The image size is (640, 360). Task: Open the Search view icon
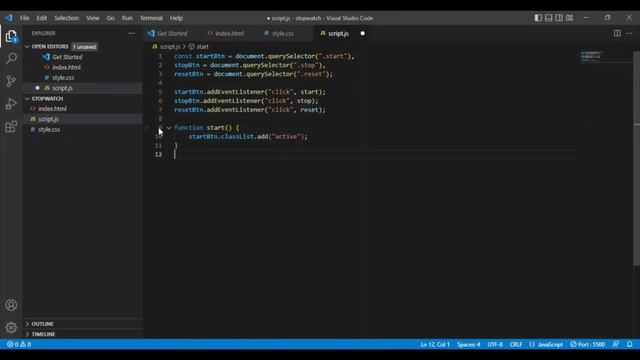point(11,58)
